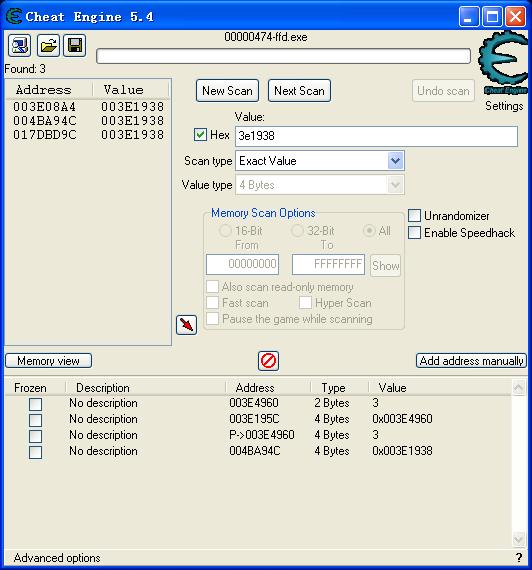Select the 32-Bit radio button
532x570 pixels.
coord(297,230)
